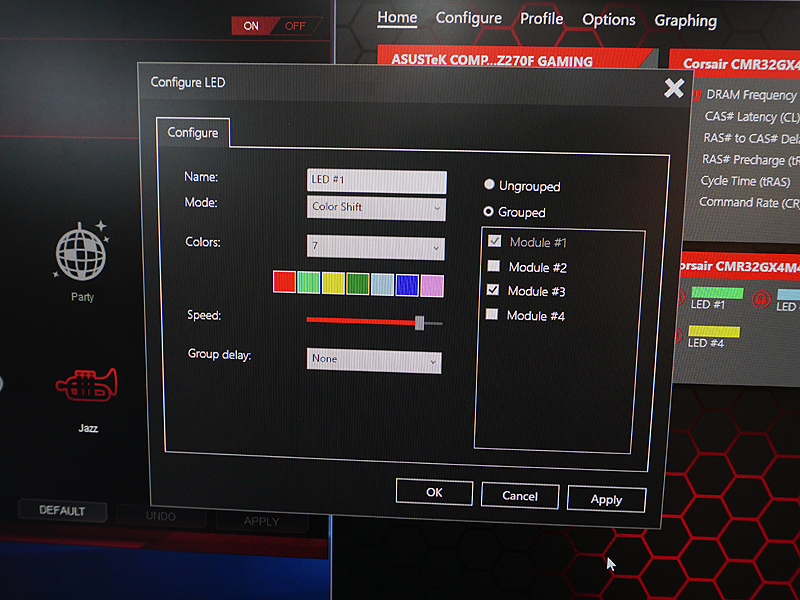The image size is (800, 600).
Task: Click the dialog Apply button
Action: point(606,499)
